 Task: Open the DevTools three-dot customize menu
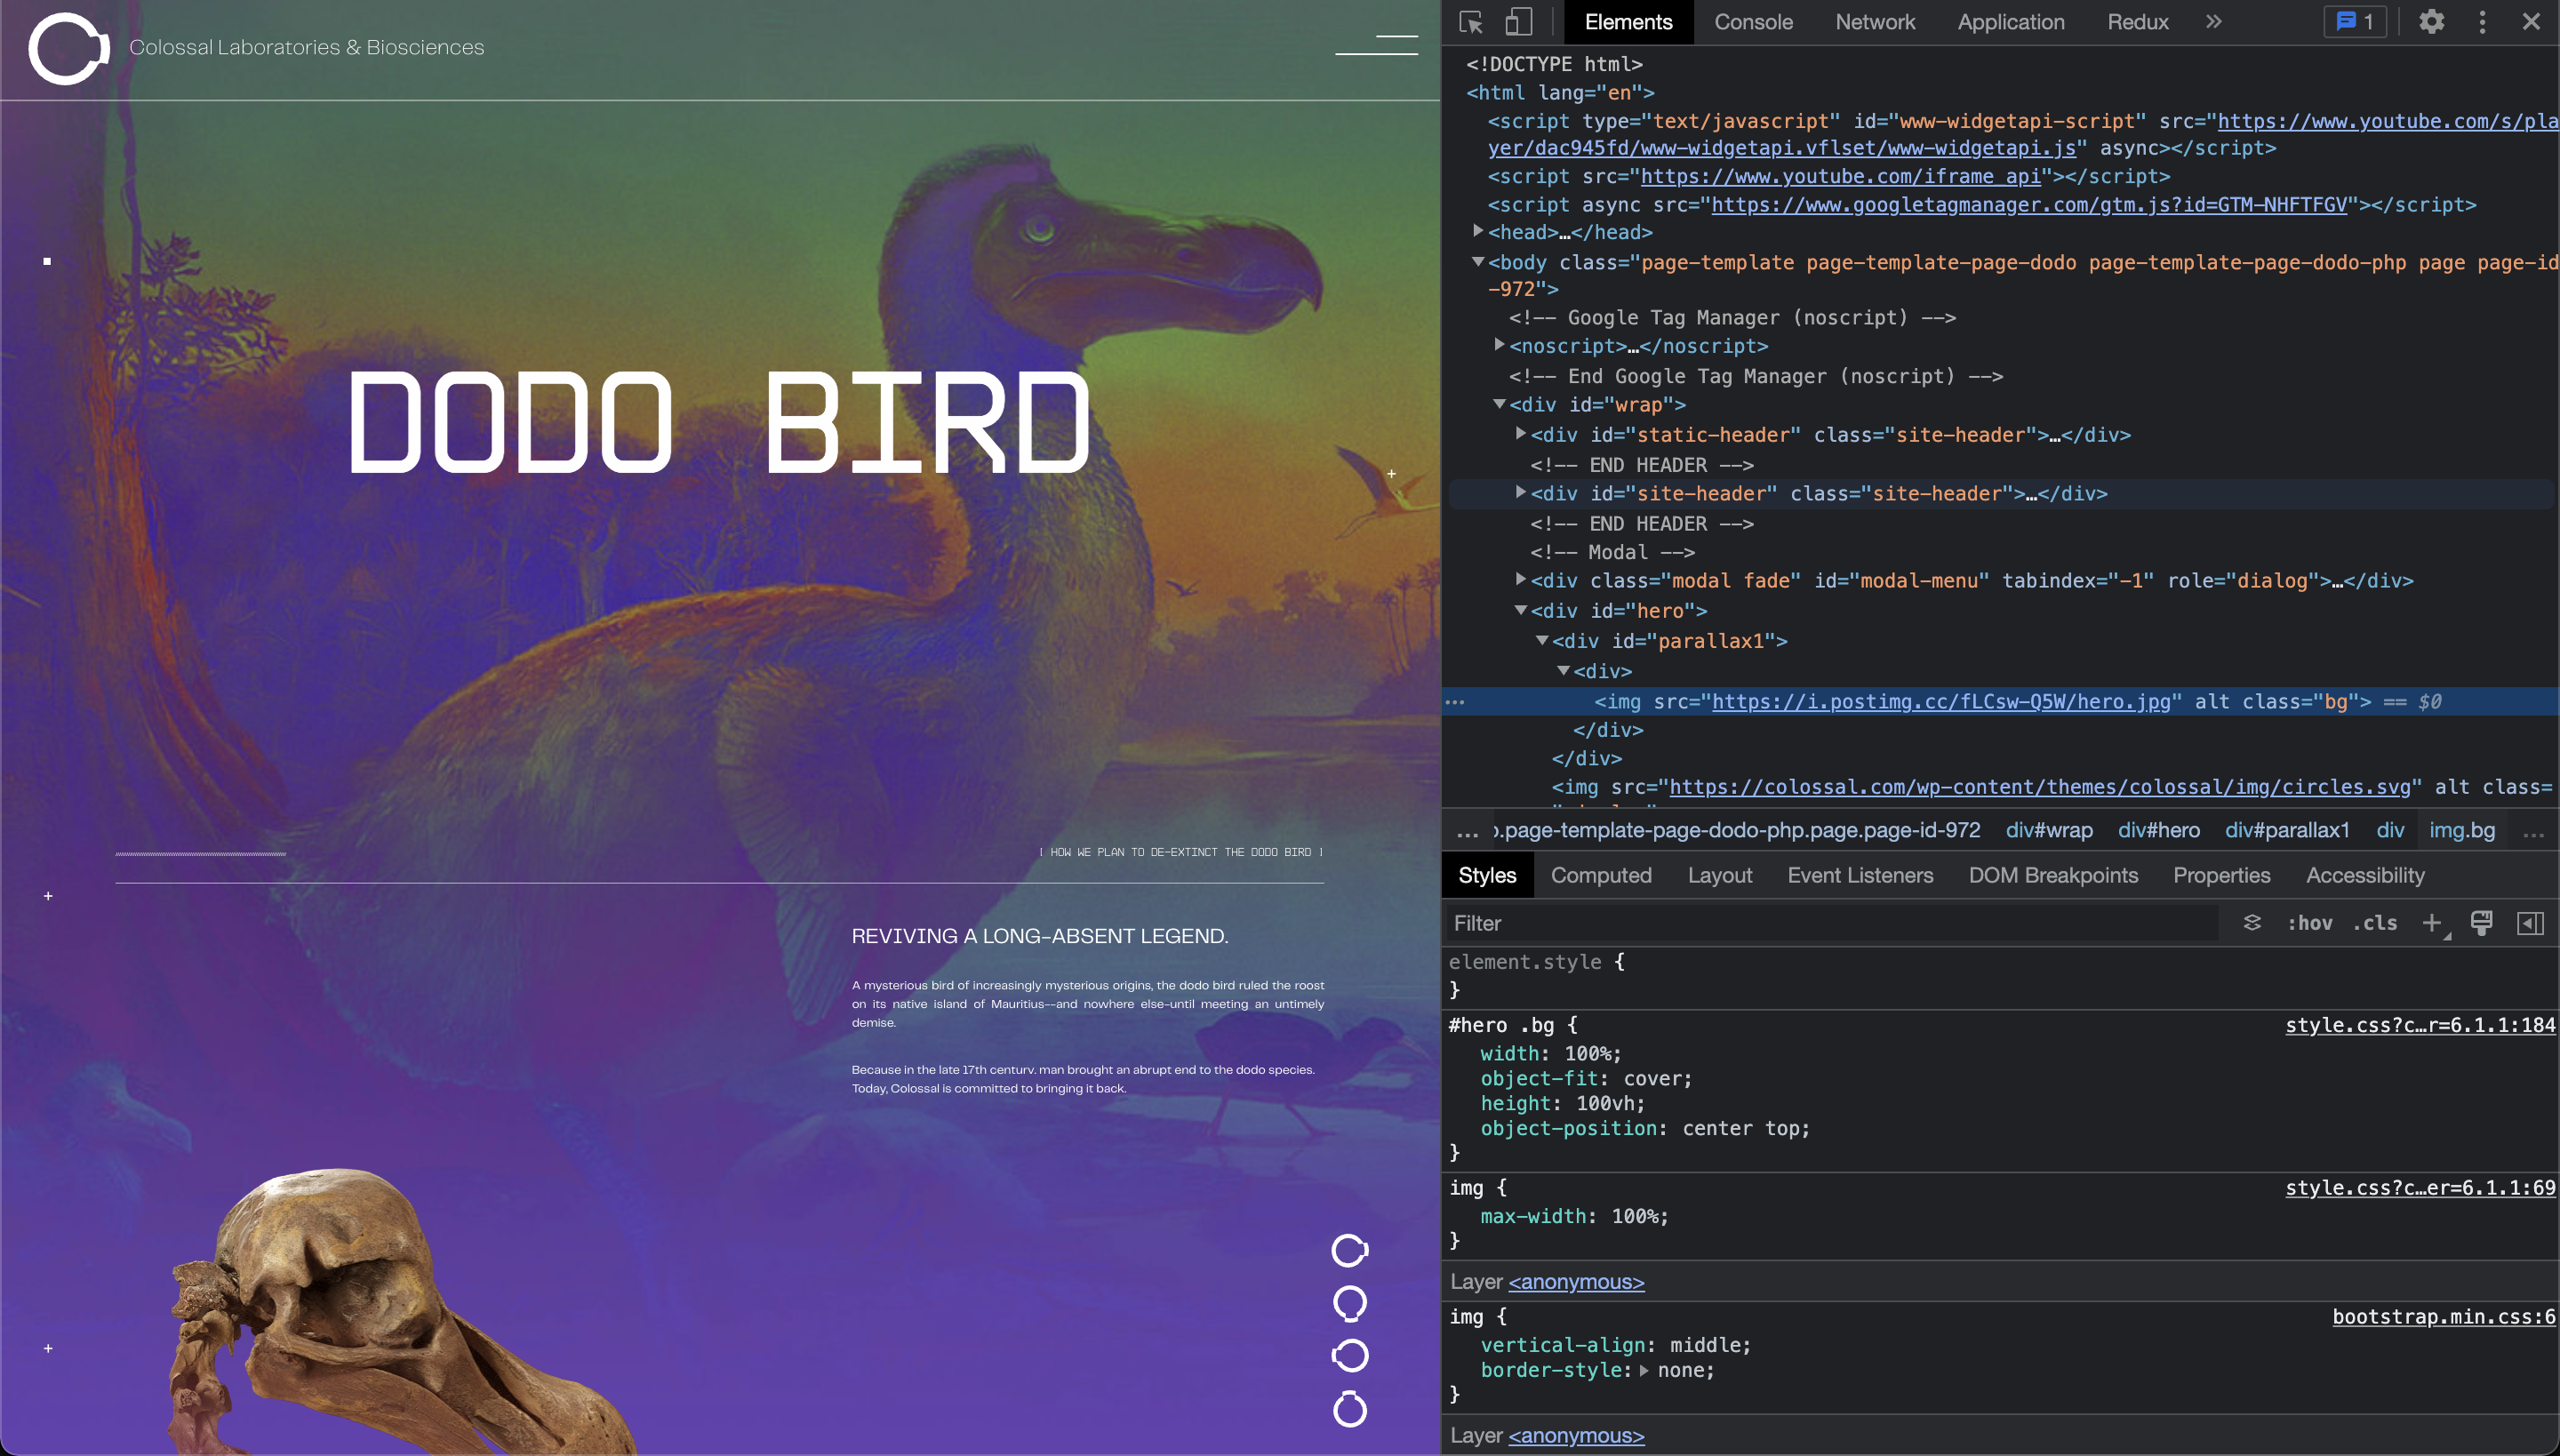2482,22
